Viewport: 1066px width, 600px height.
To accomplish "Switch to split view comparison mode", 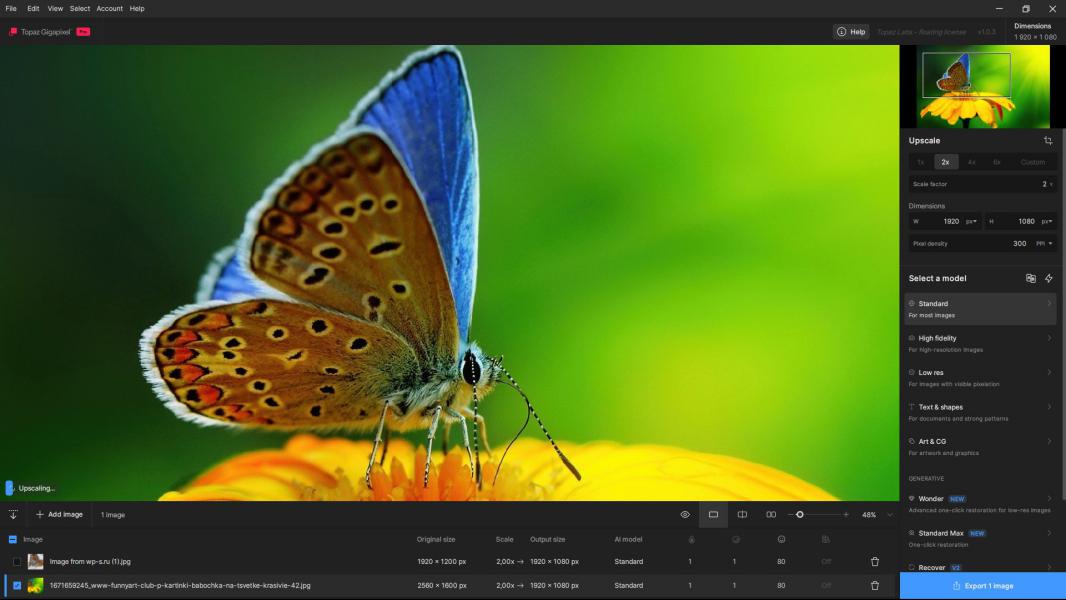I will pyautogui.click(x=742, y=515).
